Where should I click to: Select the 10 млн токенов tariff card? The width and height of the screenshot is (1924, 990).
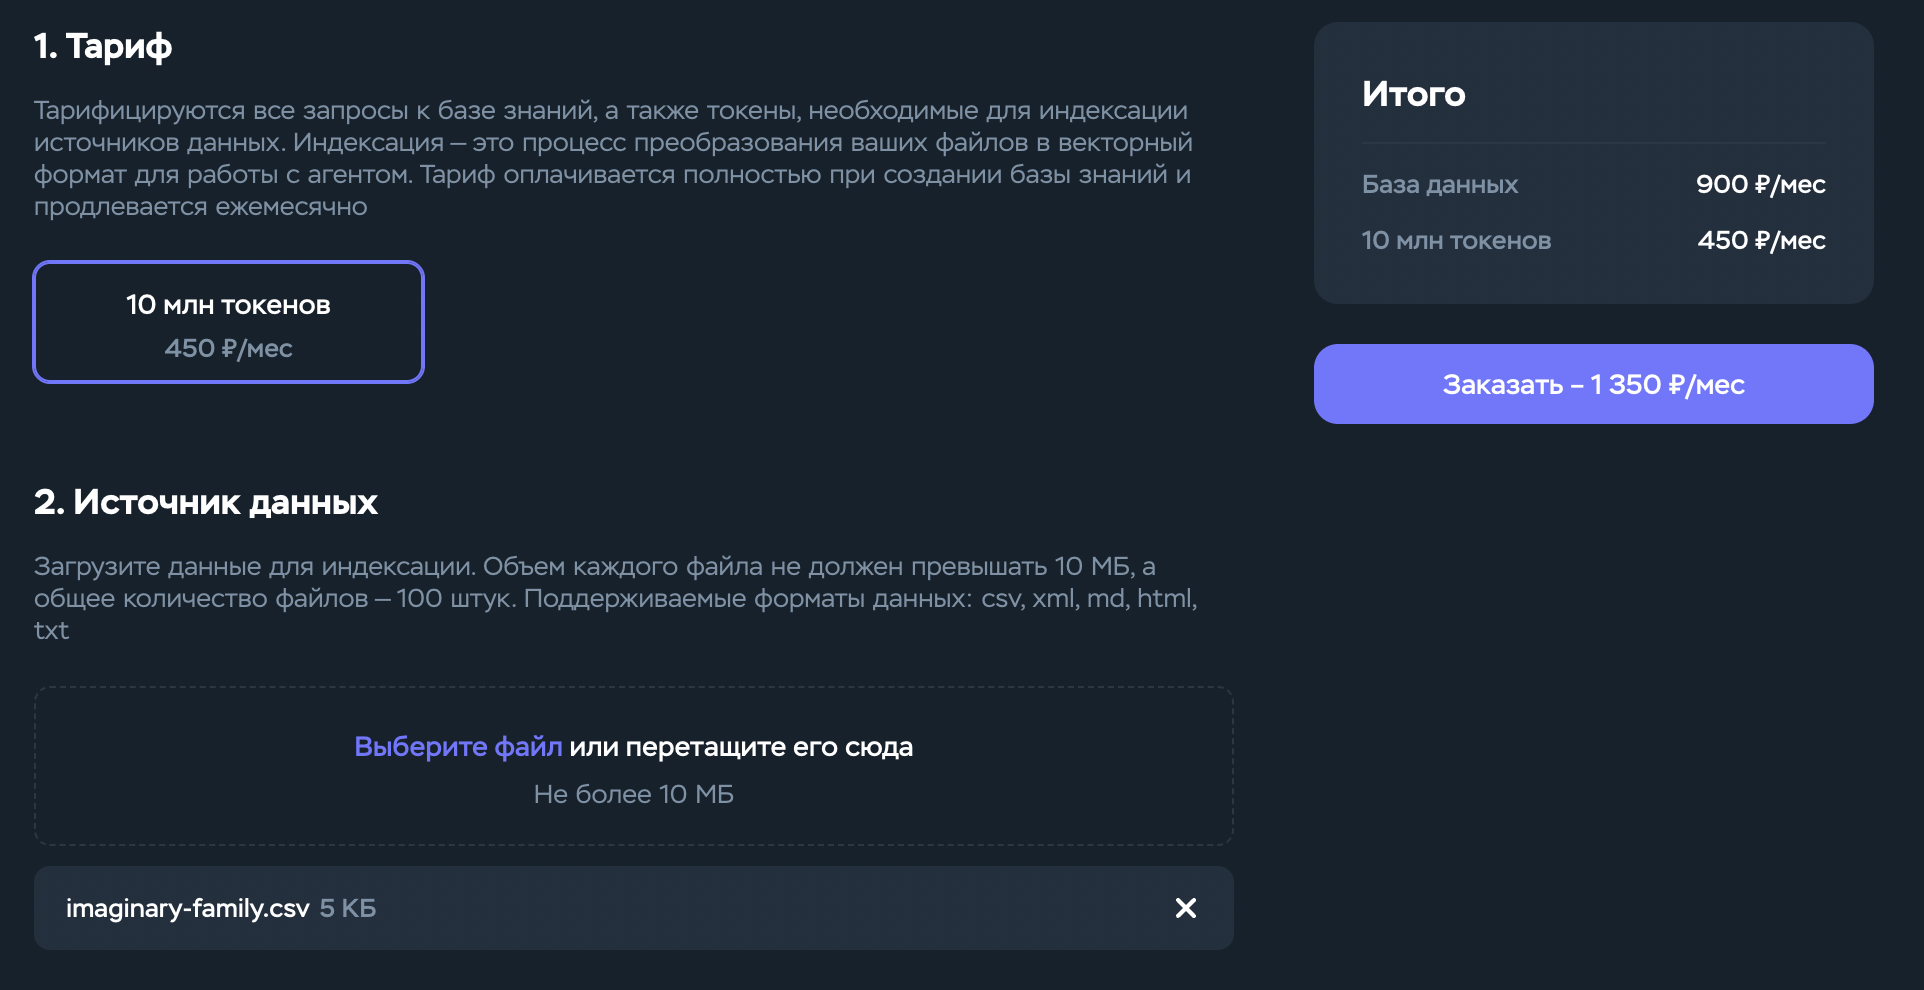(x=229, y=322)
